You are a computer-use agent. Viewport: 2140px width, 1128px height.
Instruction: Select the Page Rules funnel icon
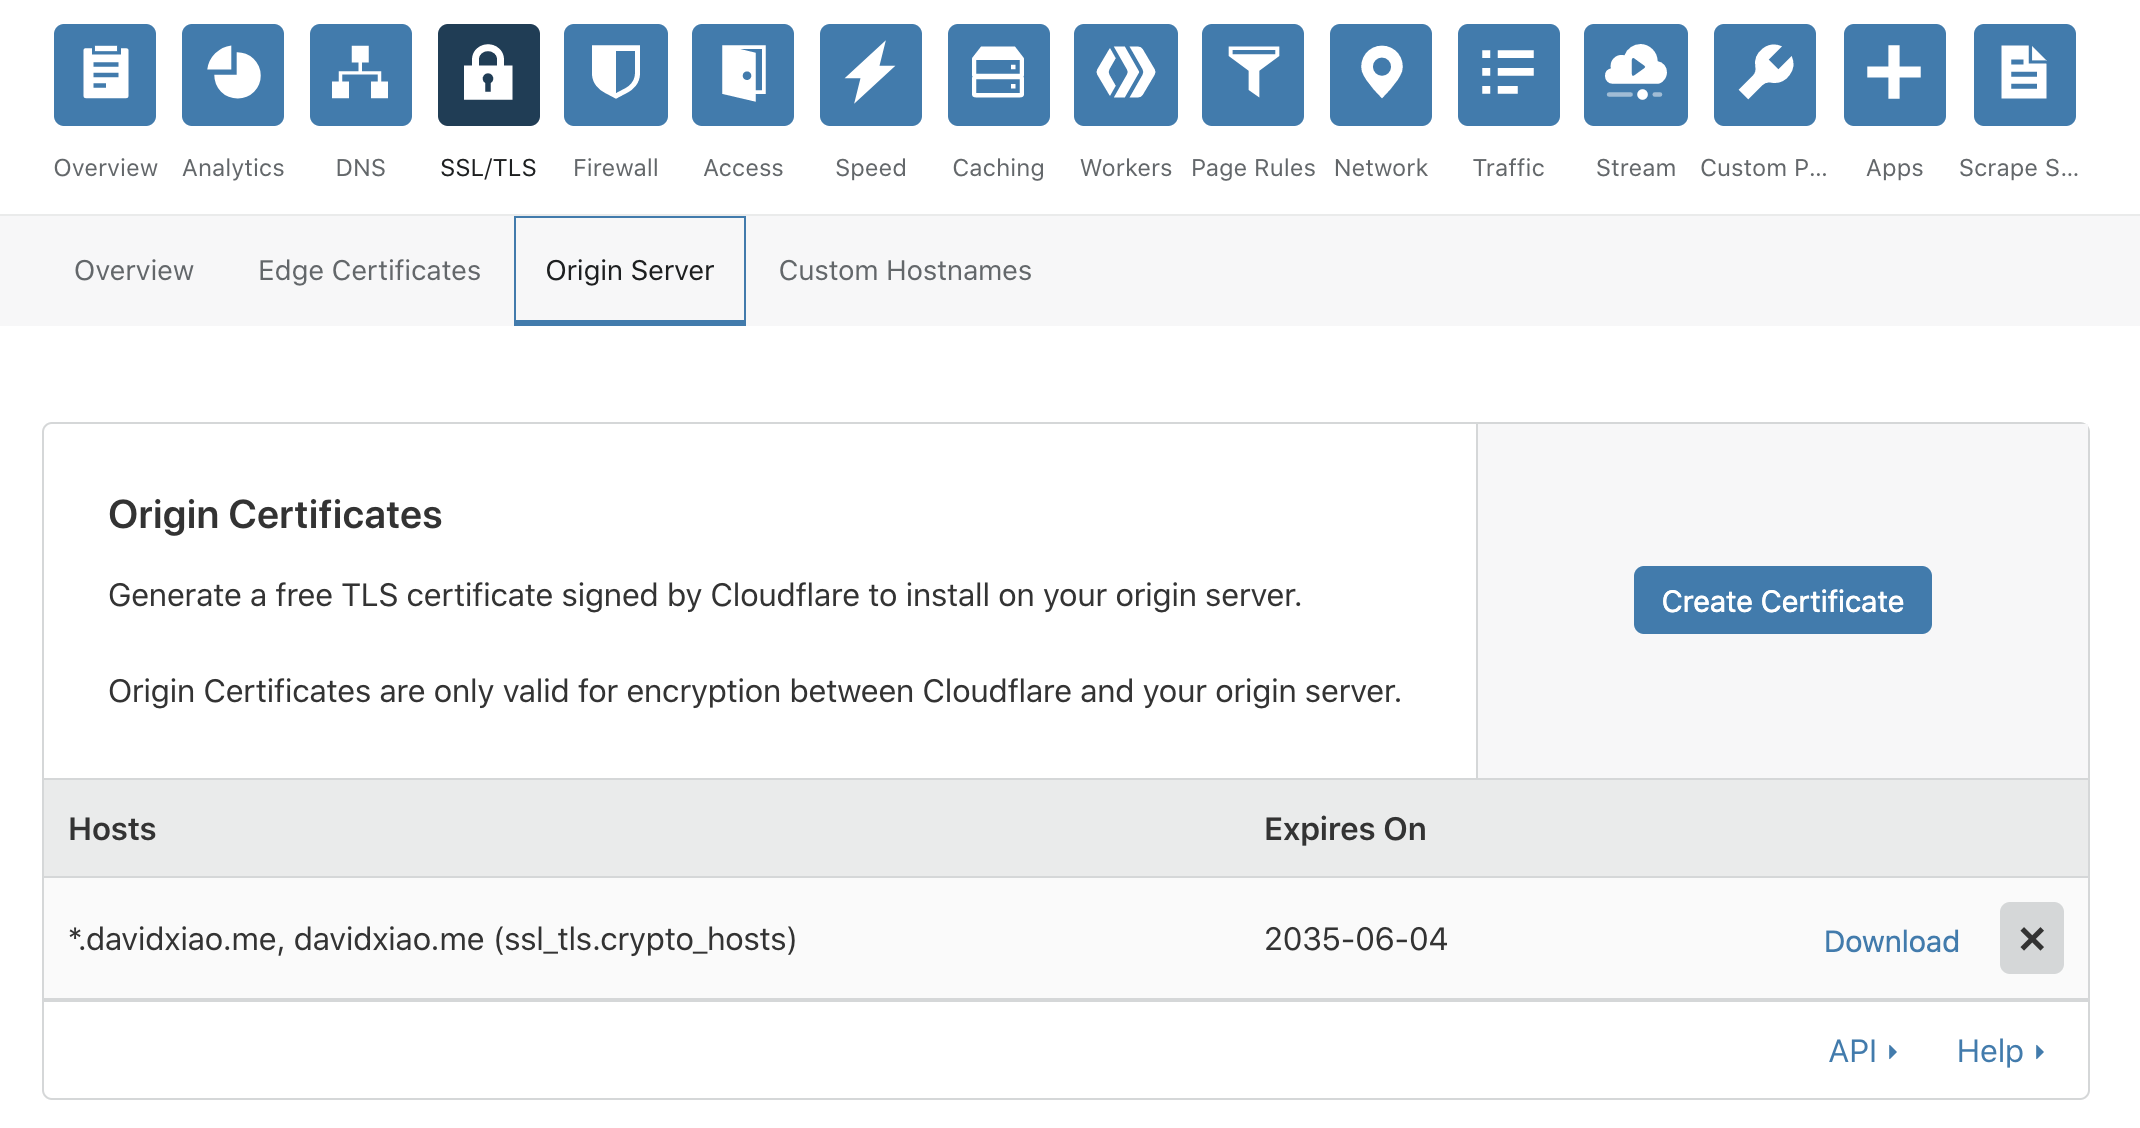pos(1253,75)
